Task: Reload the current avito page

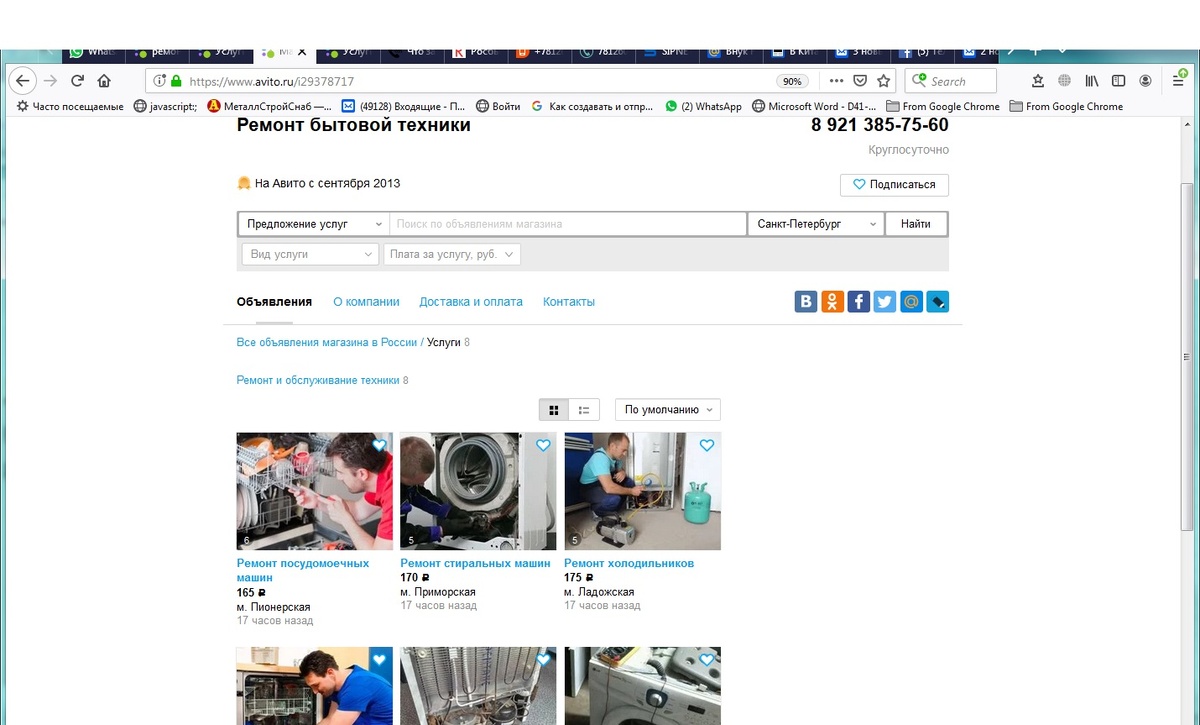Action: click(x=77, y=81)
